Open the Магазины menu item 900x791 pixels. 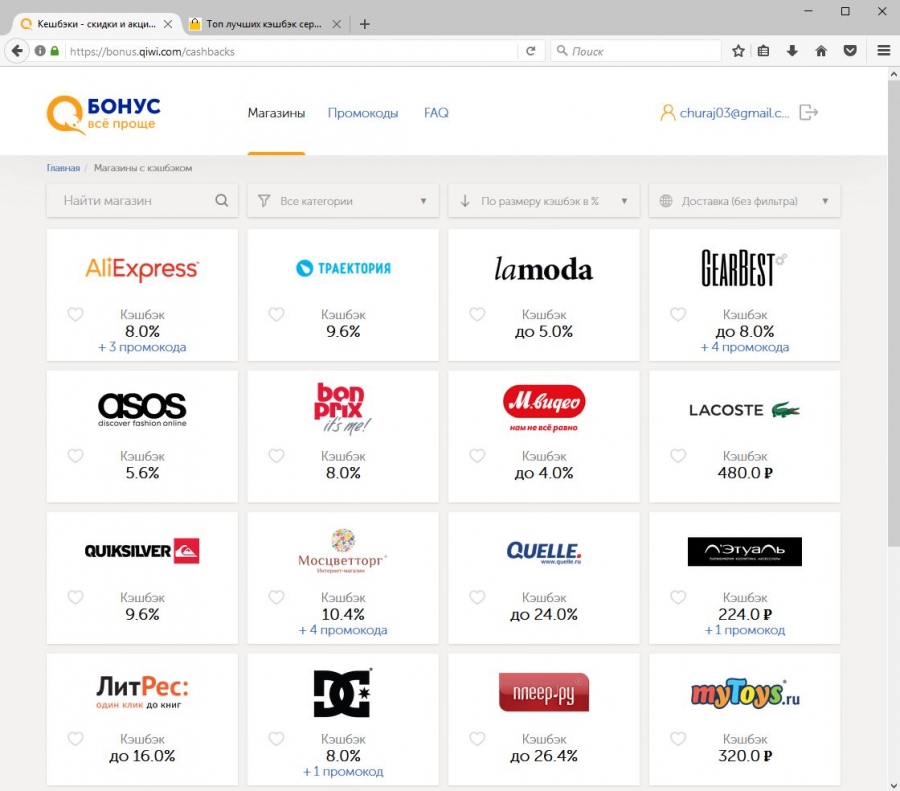pyautogui.click(x=276, y=113)
